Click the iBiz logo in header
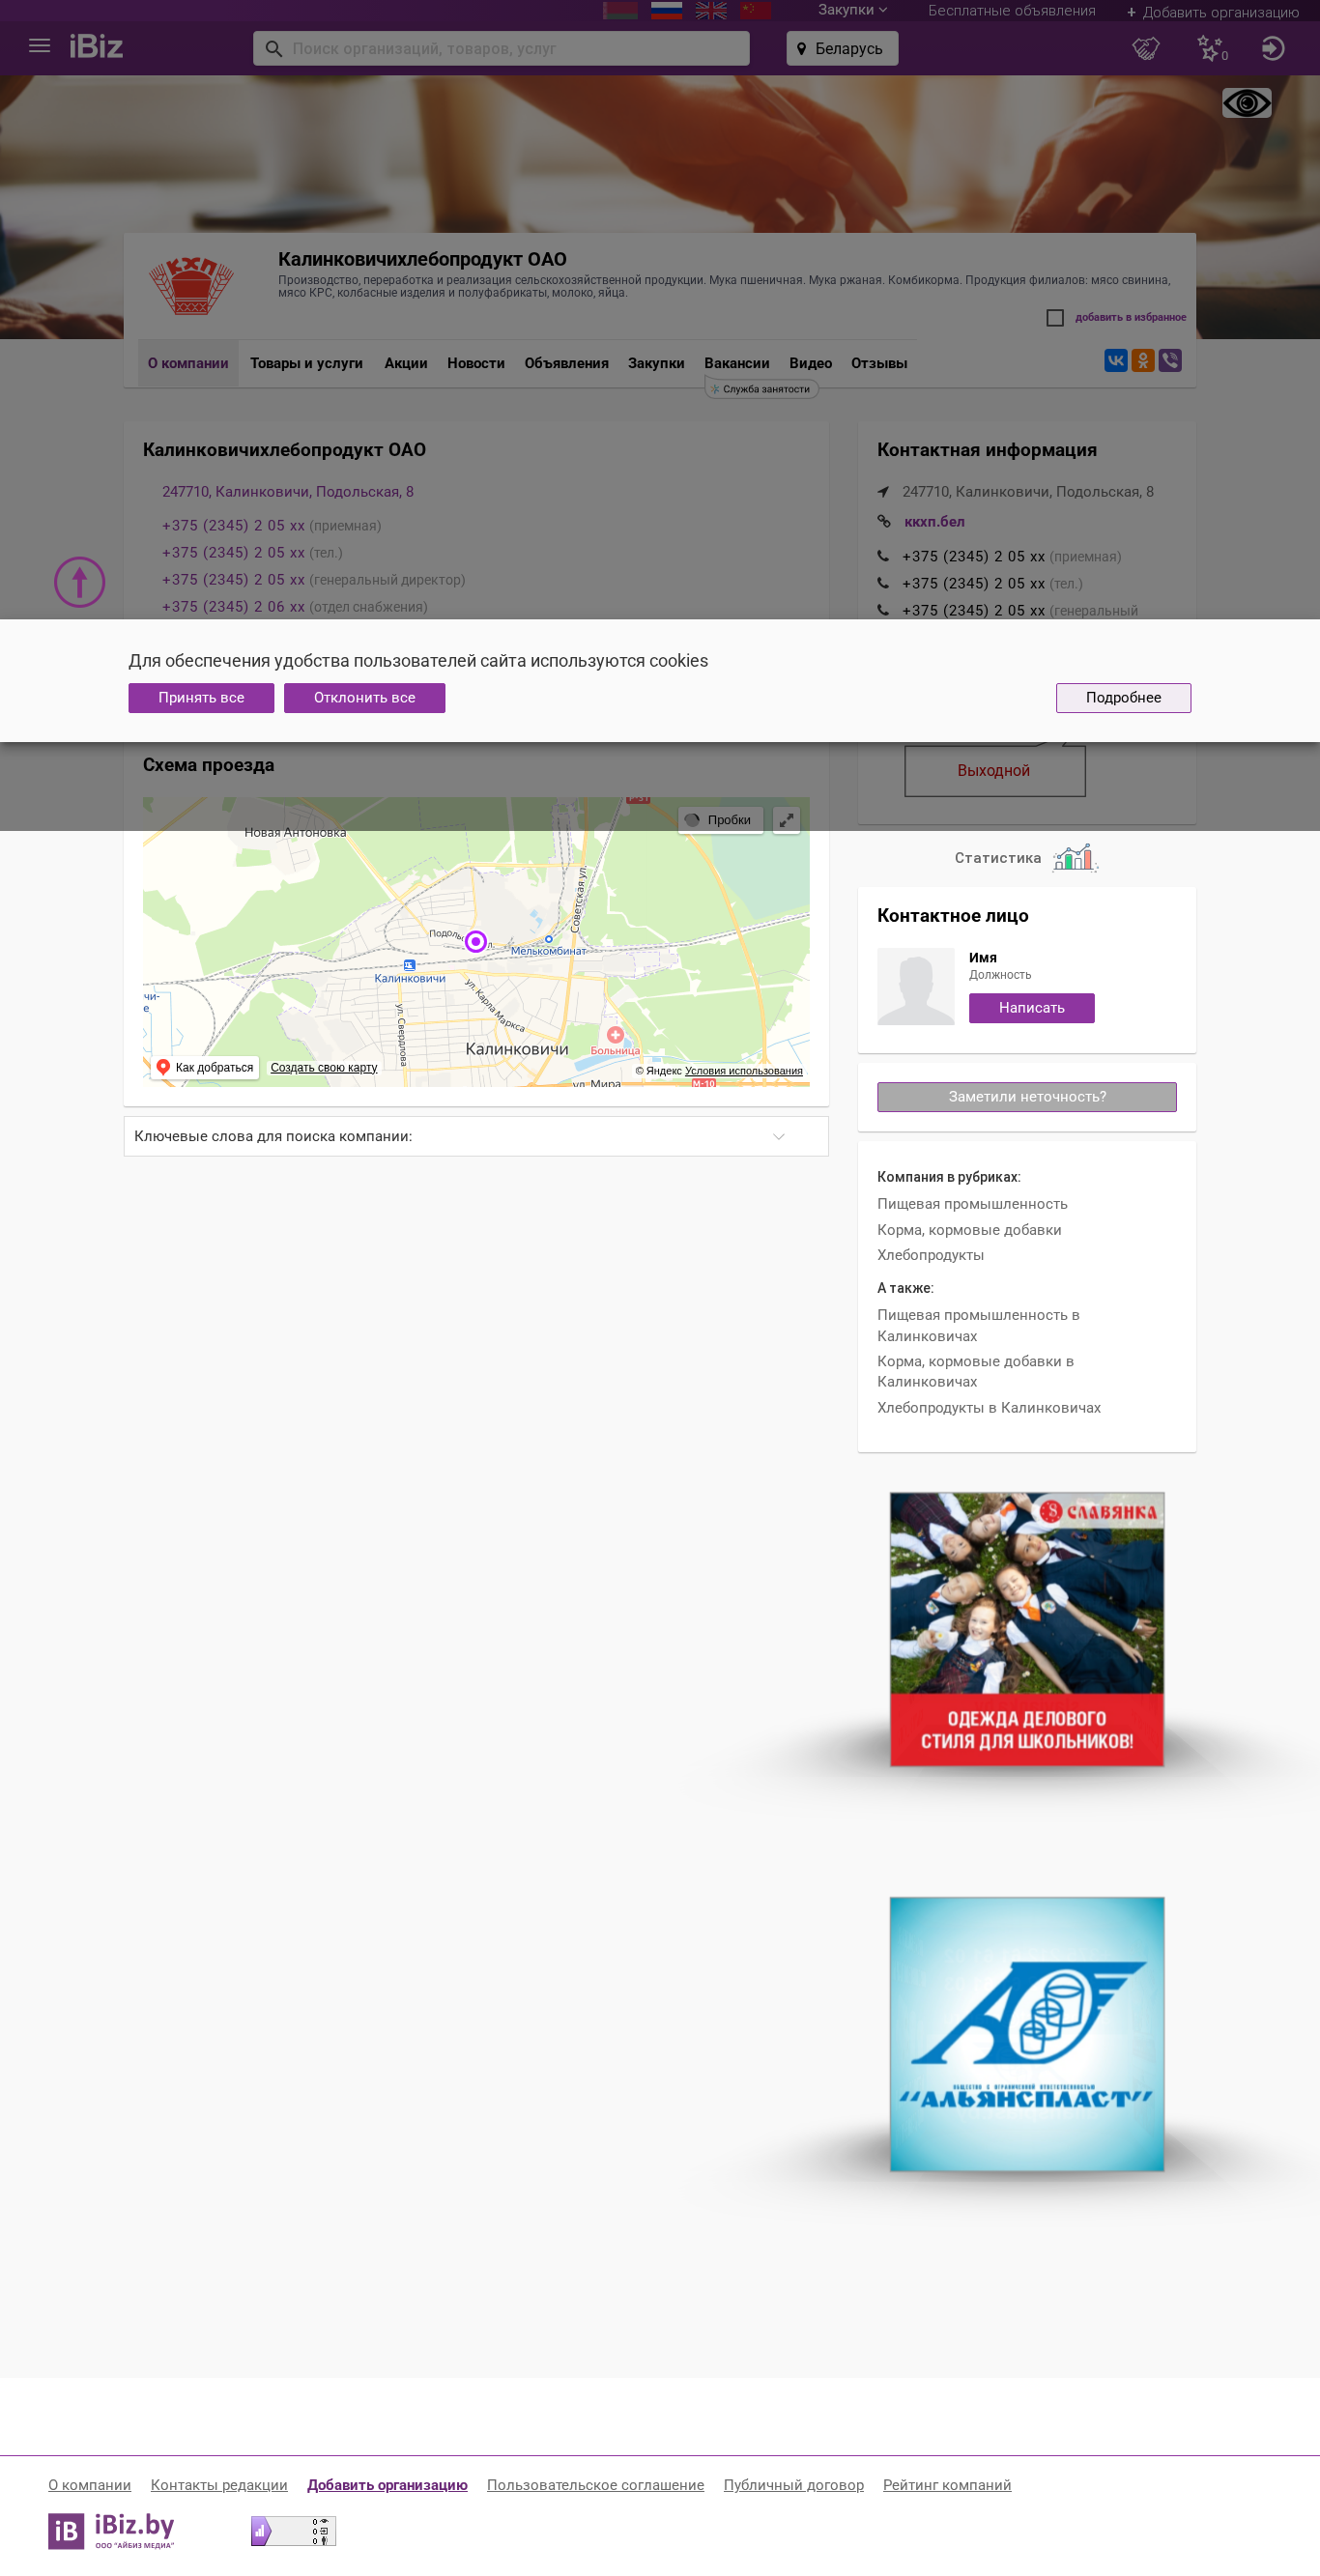 tap(96, 47)
